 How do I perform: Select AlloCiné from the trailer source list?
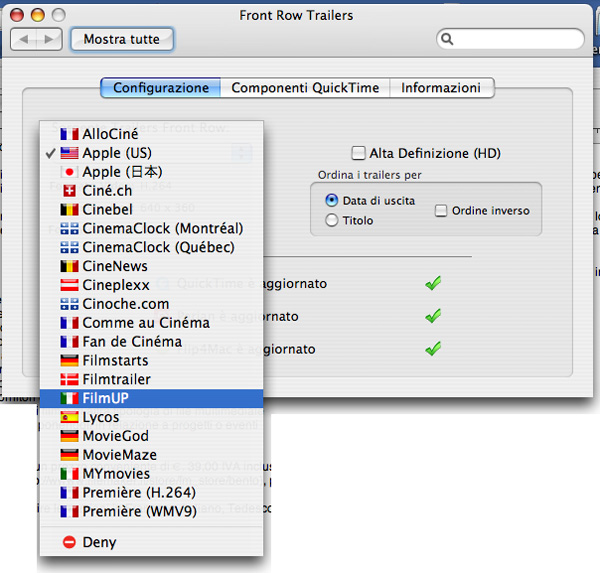tap(152, 134)
